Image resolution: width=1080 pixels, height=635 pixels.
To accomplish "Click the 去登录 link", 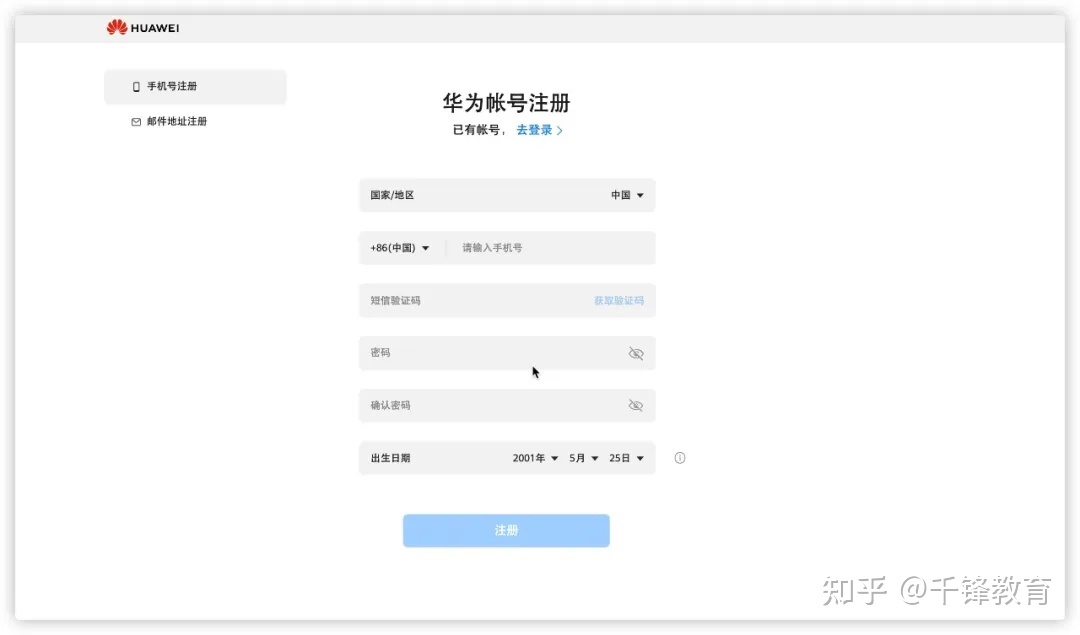I will 539,130.
